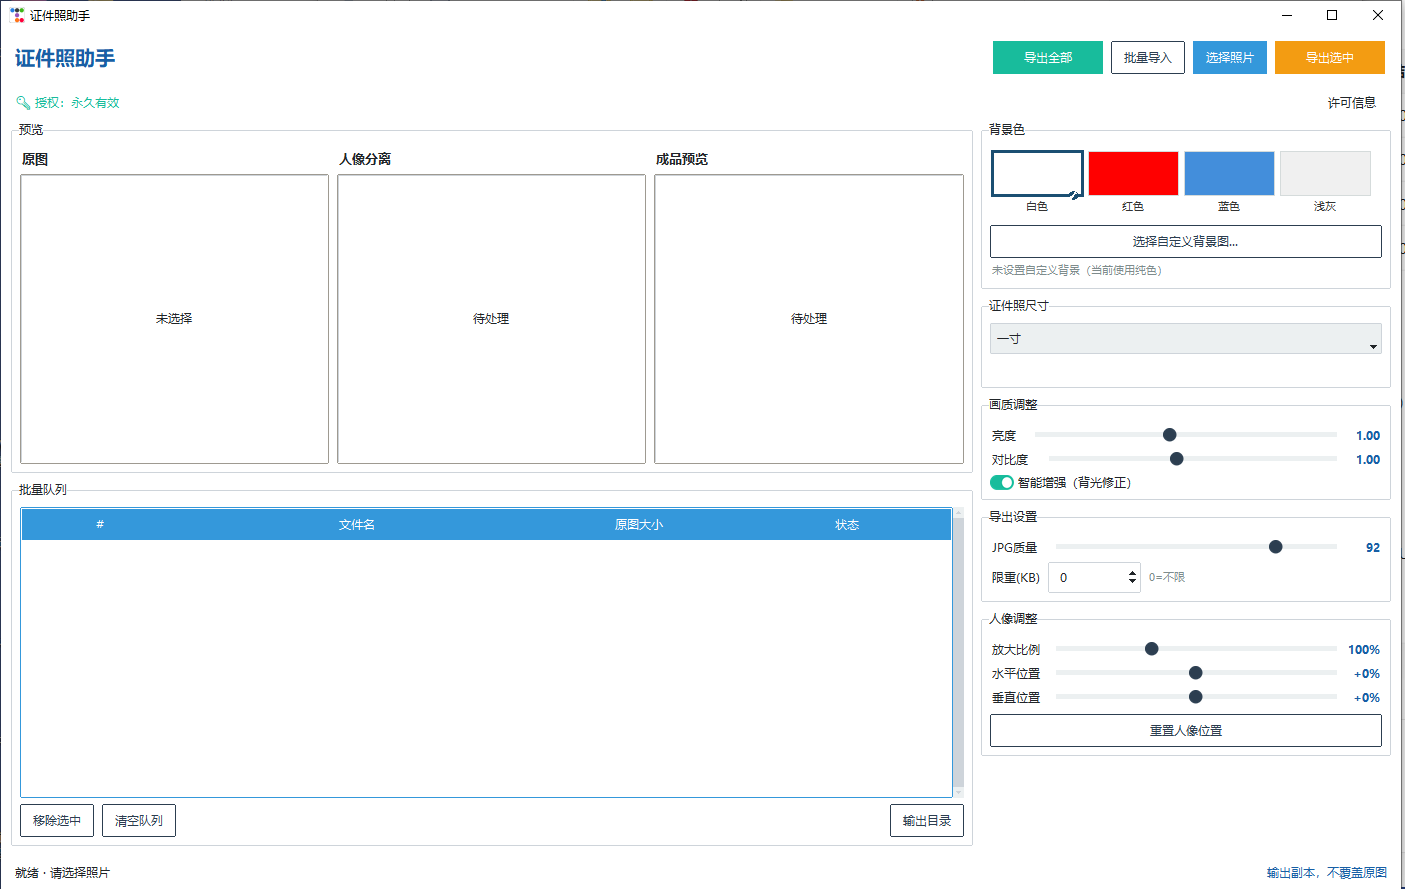1405x889 pixels.
Task: Open the 证件照尺寸 size dropdown
Action: click(x=1186, y=339)
